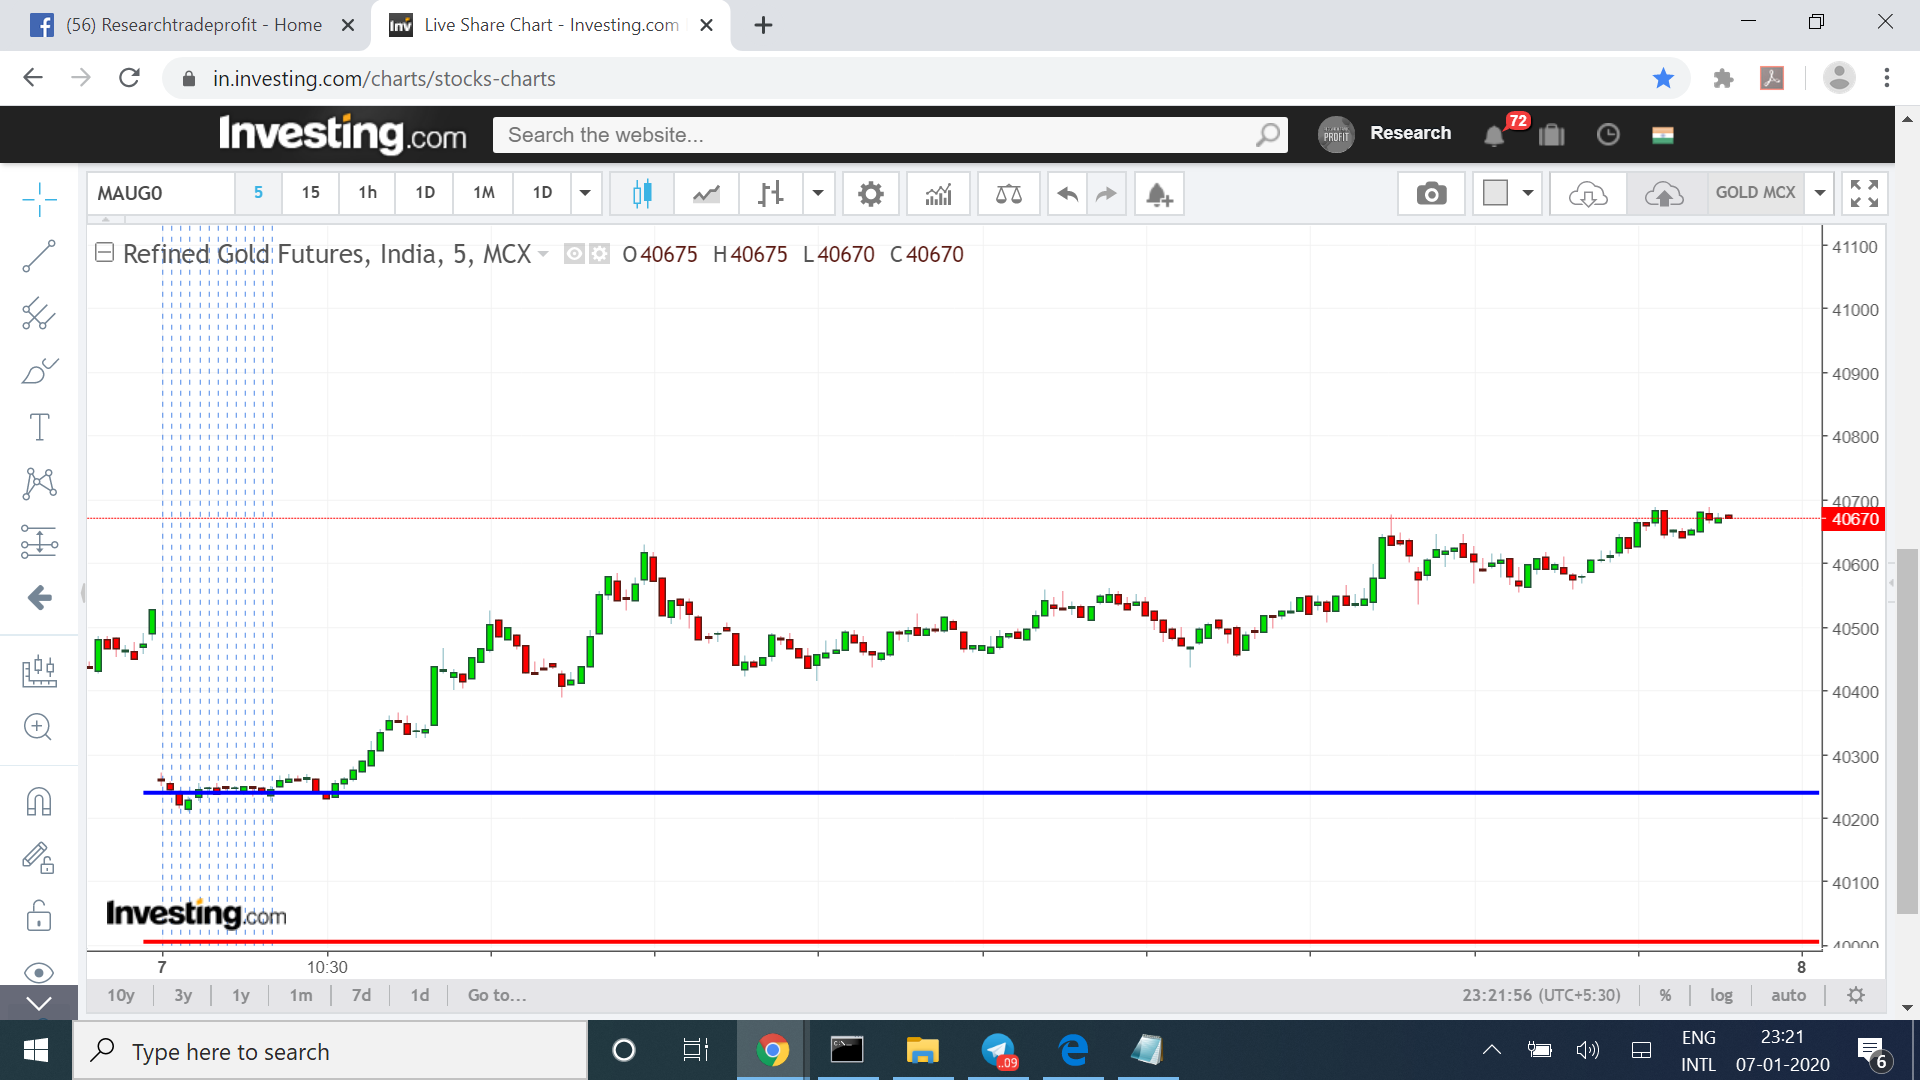Select the zoom in tool
Screen dimensions: 1920x1080
click(39, 727)
